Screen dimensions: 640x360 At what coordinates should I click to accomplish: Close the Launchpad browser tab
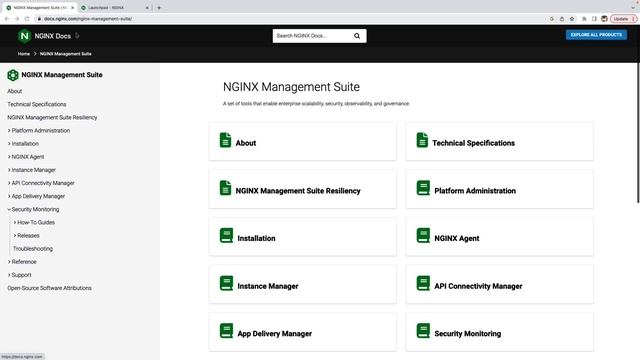point(147,8)
